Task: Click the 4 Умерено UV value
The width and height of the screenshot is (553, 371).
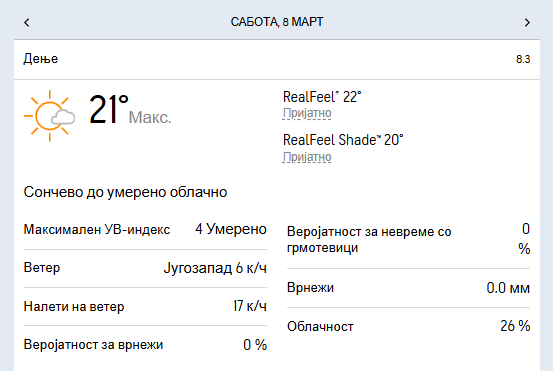Action: click(x=231, y=229)
